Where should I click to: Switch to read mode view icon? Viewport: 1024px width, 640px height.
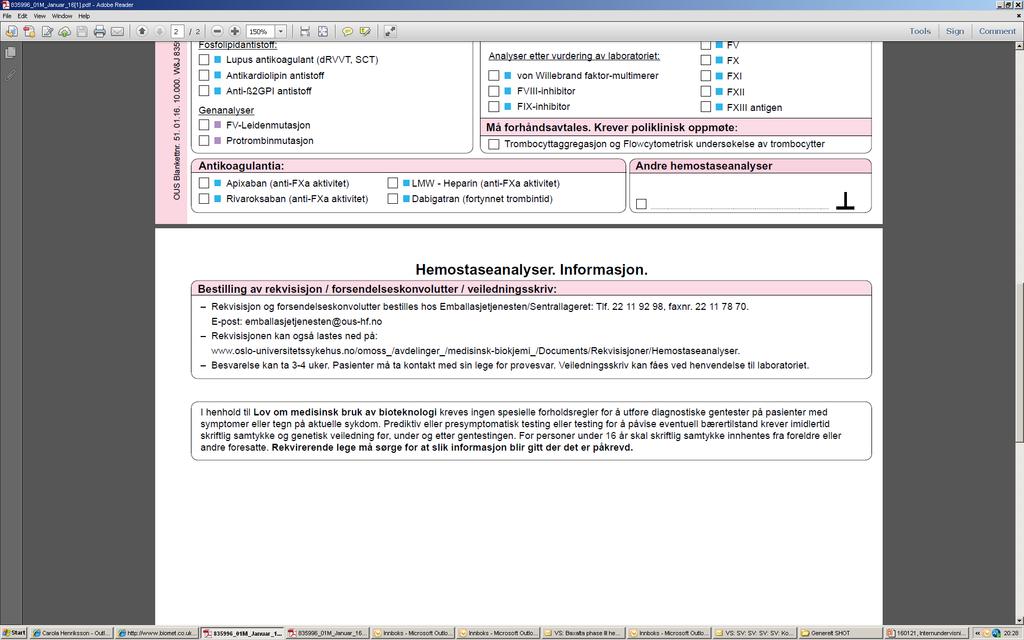pos(390,31)
